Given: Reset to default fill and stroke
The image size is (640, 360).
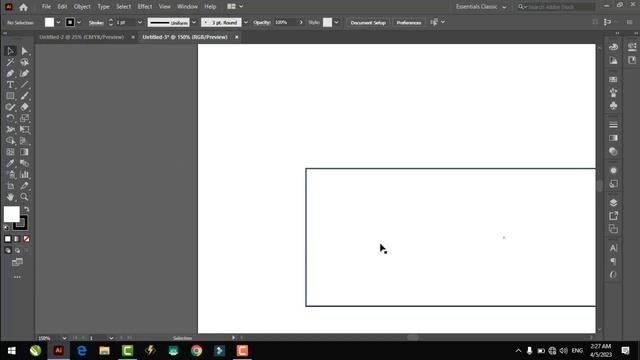Looking at the screenshot, I should [x=7, y=227].
